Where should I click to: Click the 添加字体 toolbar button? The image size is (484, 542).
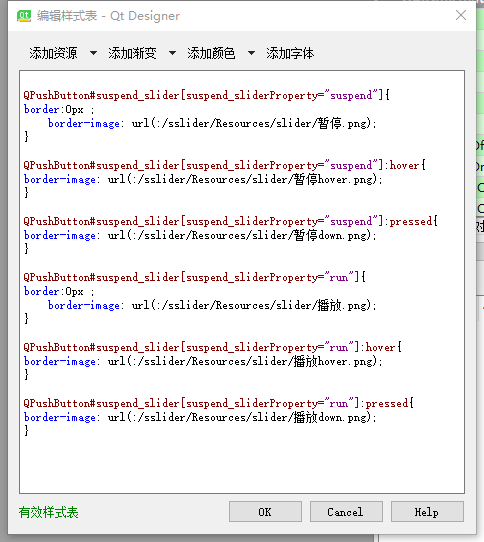290,53
